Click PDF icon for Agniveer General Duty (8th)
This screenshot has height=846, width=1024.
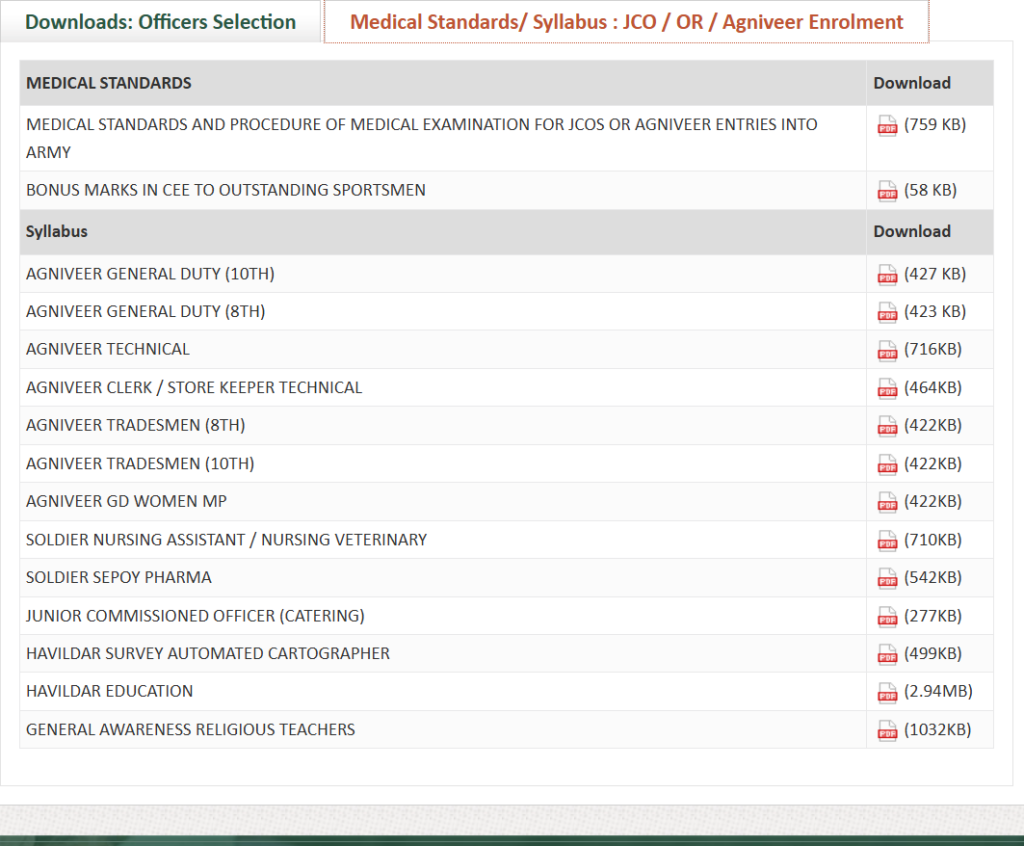(x=887, y=312)
